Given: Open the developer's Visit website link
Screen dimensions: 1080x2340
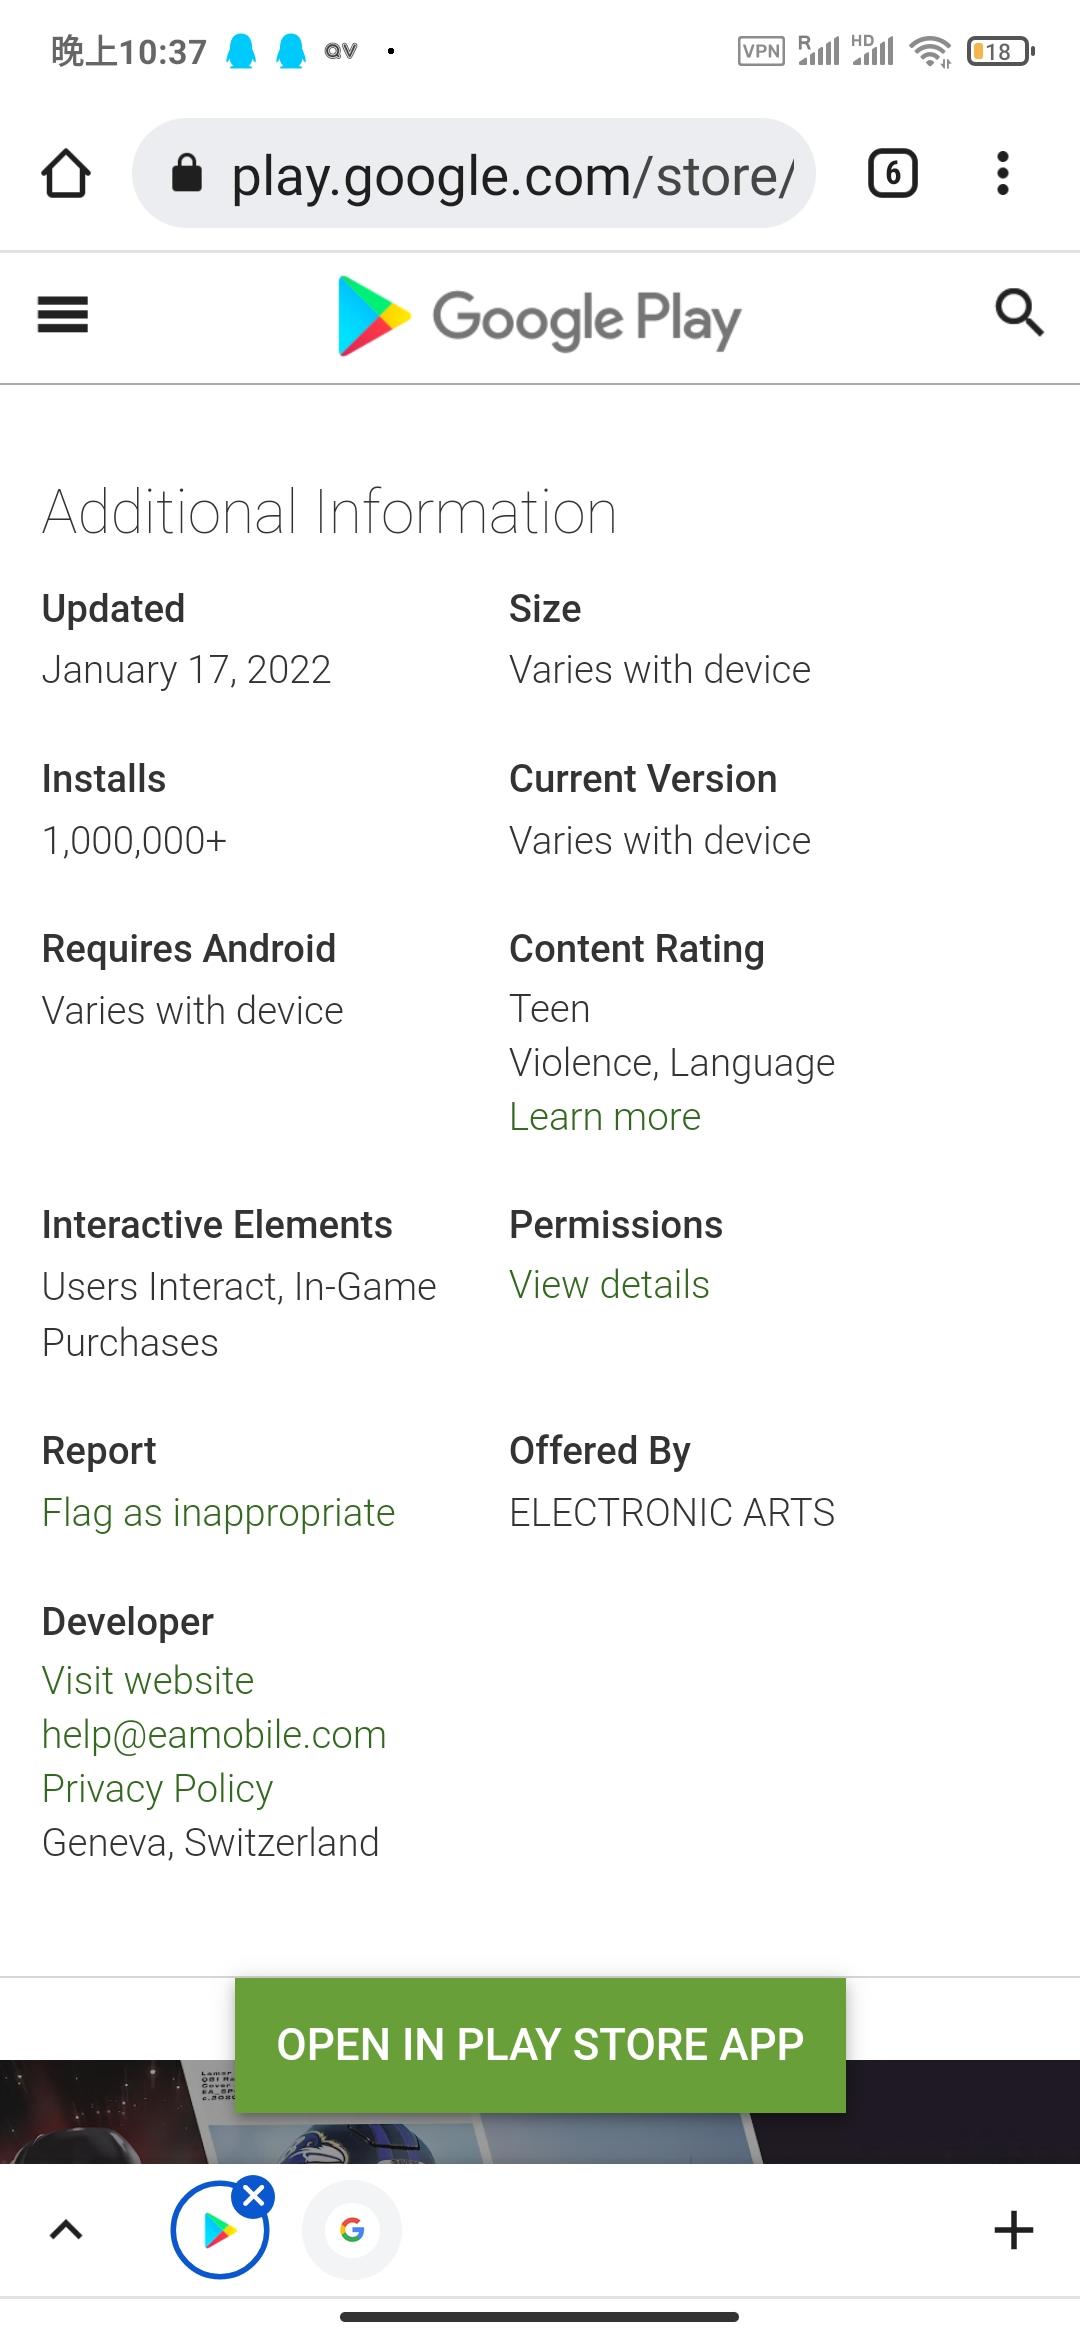Looking at the screenshot, I should coord(148,1681).
